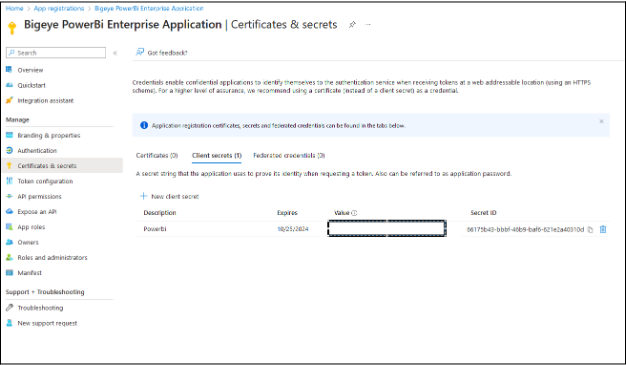Click the Owners people icon
Screen dimensions: 626x365
(x=9, y=242)
